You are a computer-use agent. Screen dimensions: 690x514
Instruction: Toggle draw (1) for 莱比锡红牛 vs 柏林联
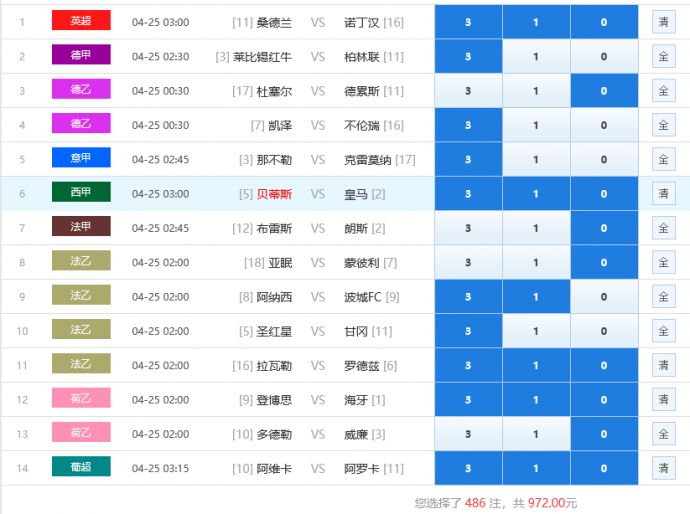pos(536,56)
